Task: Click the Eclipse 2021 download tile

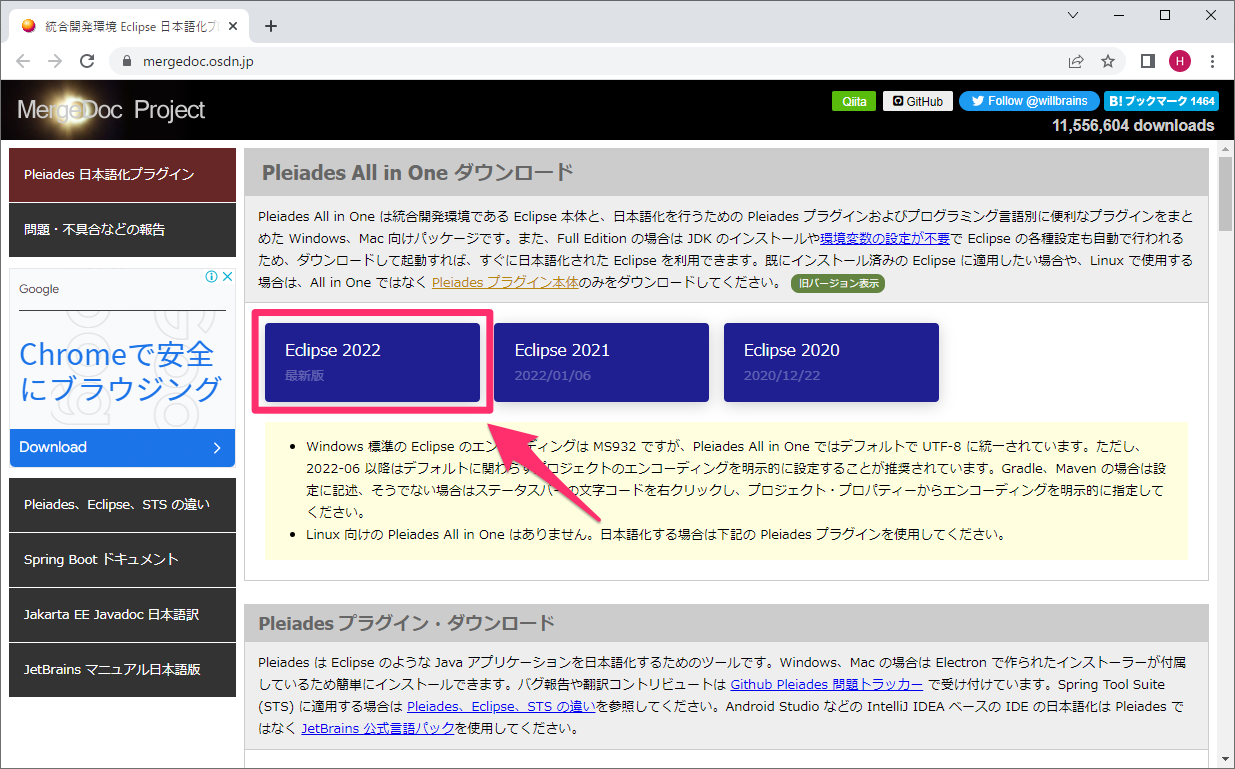Action: click(x=601, y=362)
